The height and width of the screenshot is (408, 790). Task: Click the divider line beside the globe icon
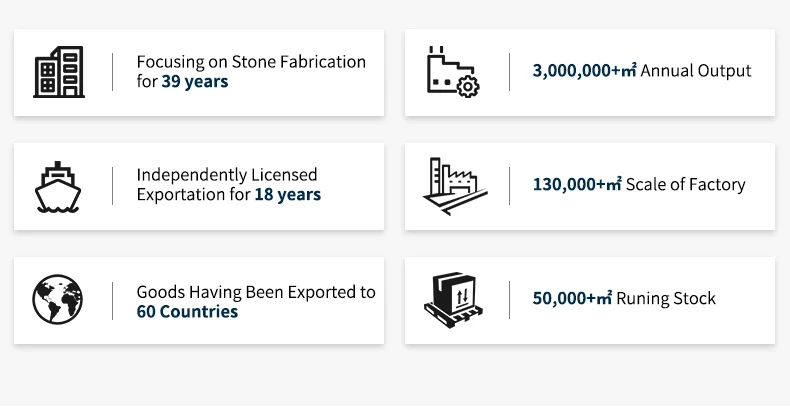tap(112, 301)
